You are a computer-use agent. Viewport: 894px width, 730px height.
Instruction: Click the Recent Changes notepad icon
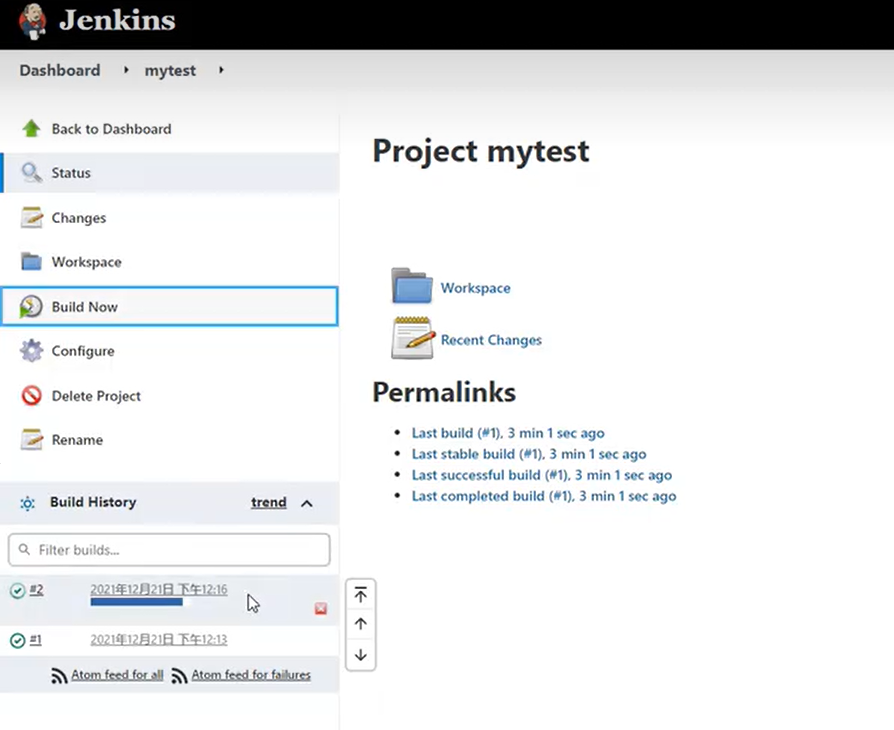point(413,338)
